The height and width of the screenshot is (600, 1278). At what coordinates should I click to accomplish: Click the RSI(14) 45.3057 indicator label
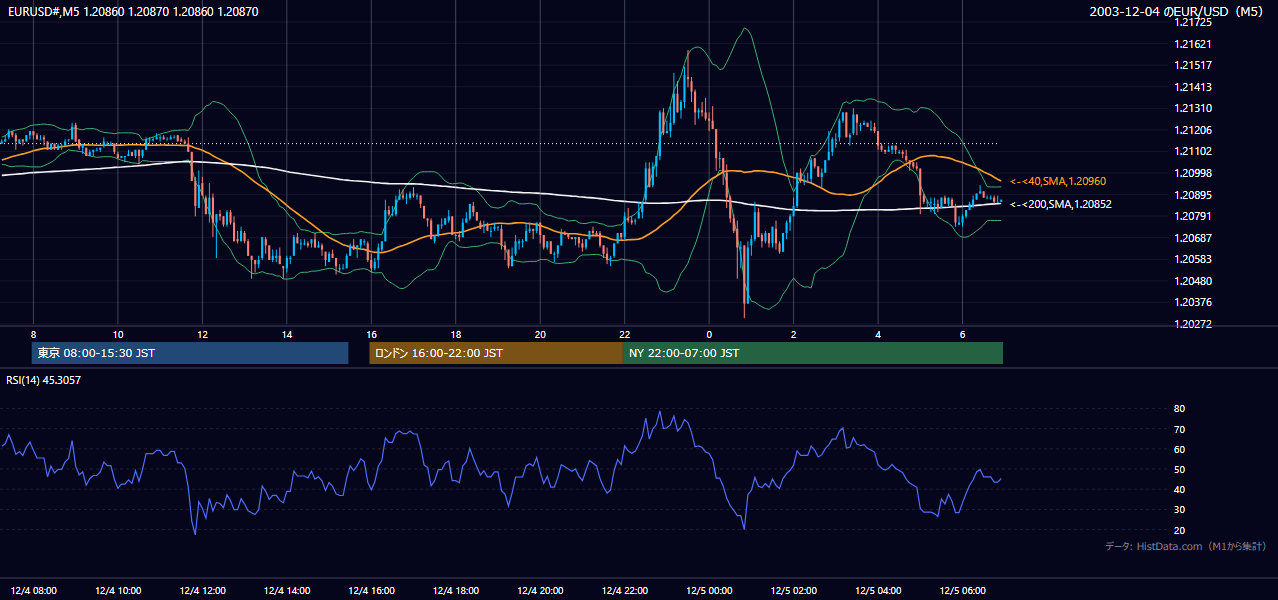click(x=44, y=380)
